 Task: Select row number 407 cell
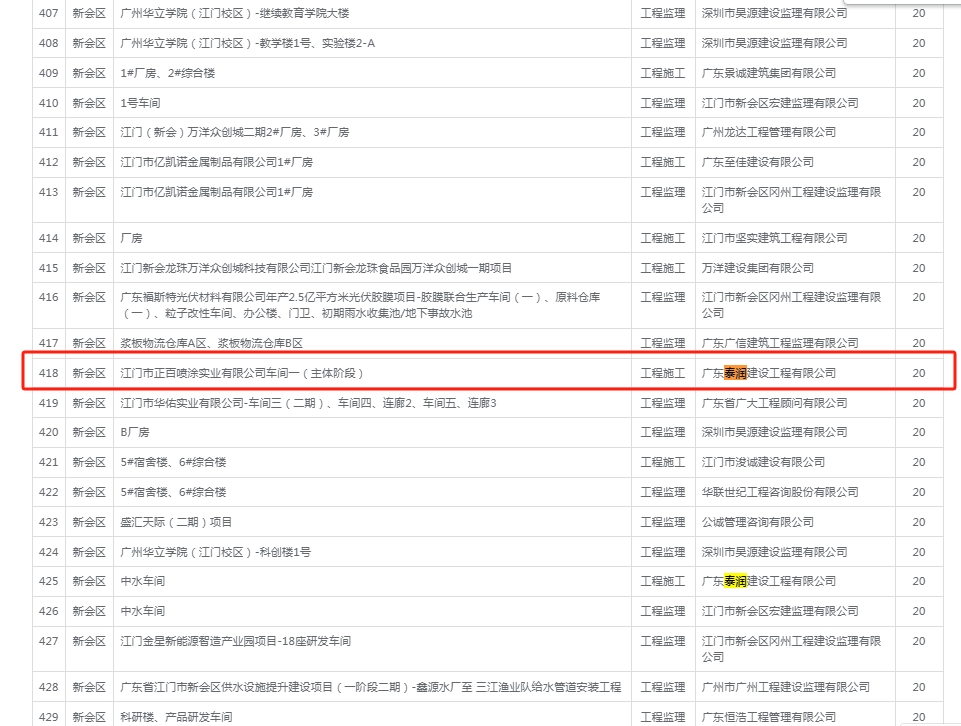(48, 13)
